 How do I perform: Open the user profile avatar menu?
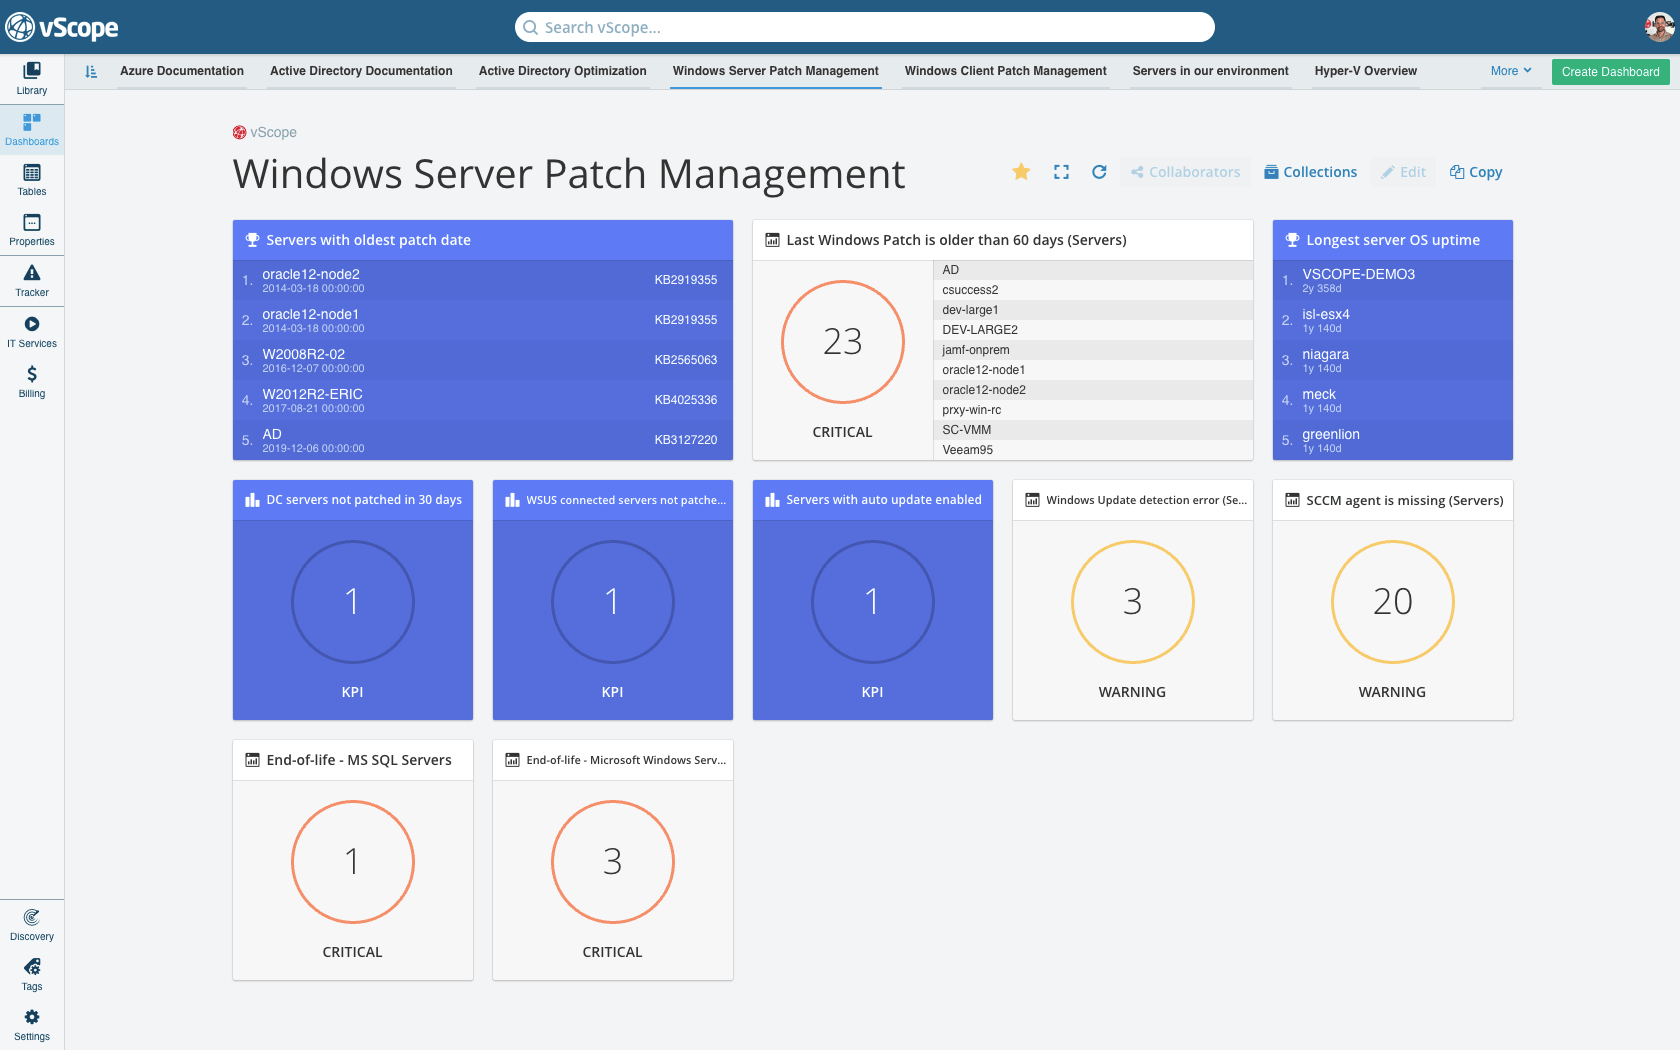coord(1659,27)
